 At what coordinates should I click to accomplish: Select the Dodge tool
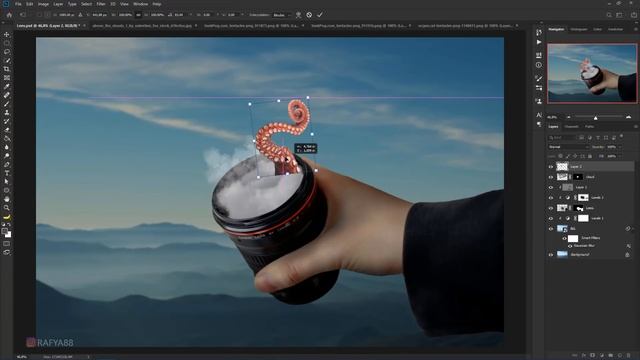click(7, 156)
